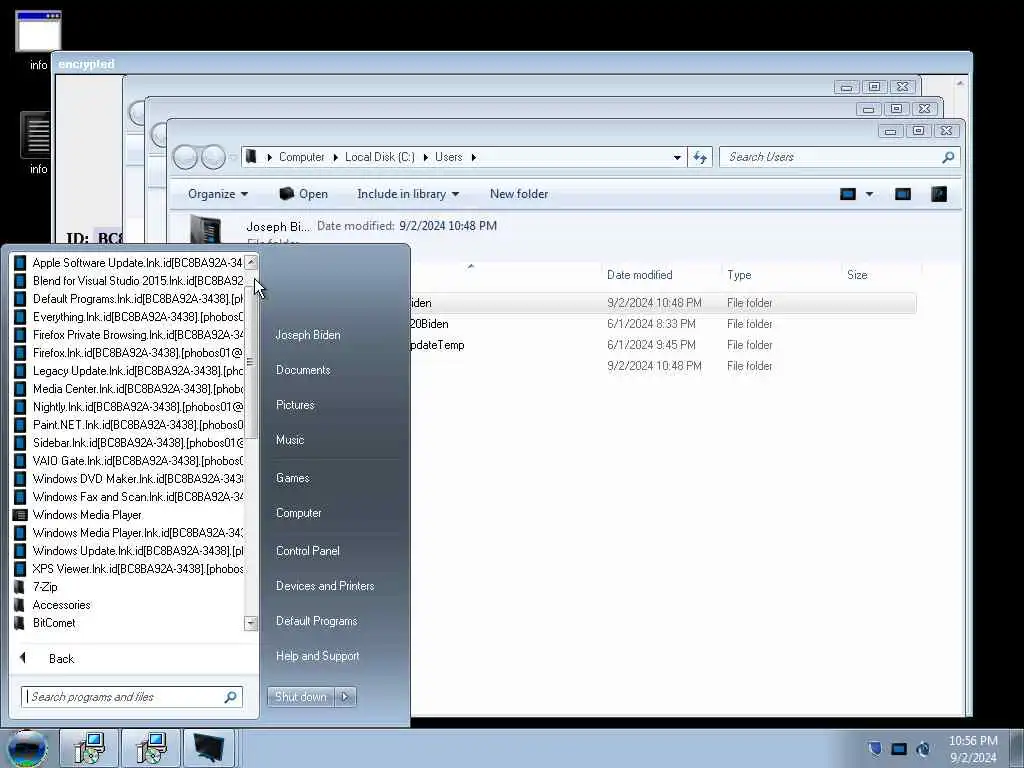Viewport: 1024px width, 768px height.
Task: Open second installer icon on taskbar
Action: tap(151, 748)
